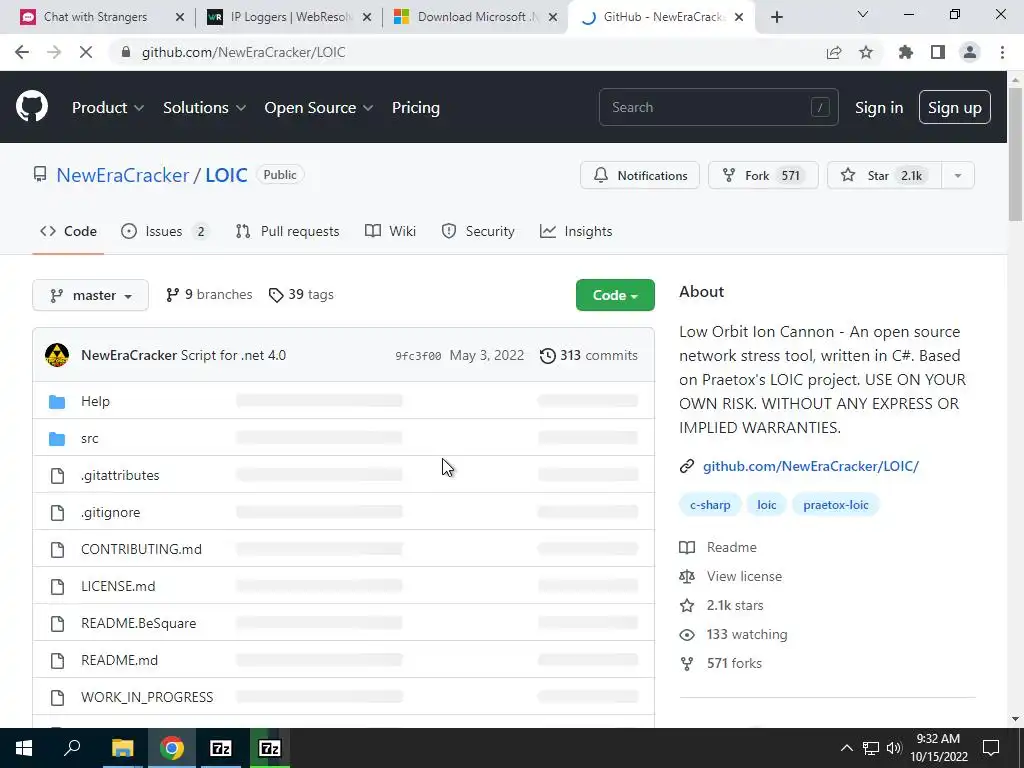
Task: Open the Windows notification center
Action: 991,748
